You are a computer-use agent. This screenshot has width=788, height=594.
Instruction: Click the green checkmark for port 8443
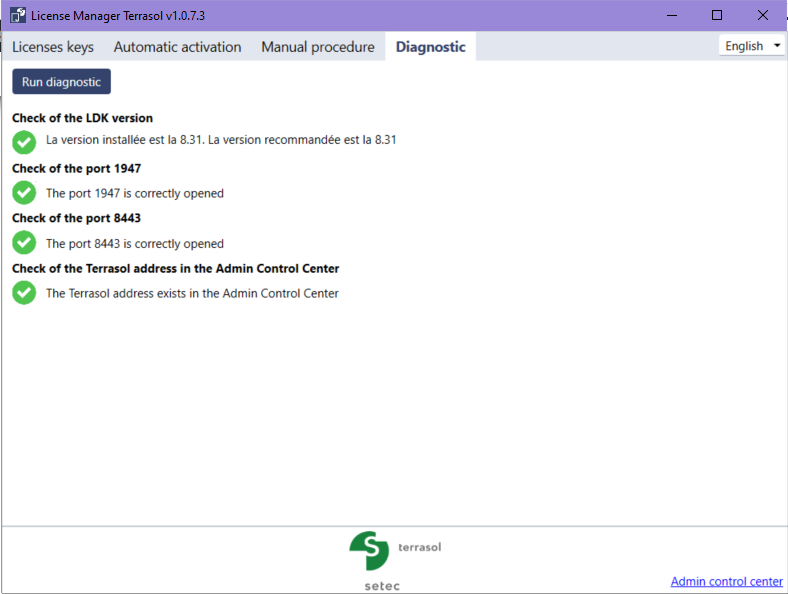point(24,243)
